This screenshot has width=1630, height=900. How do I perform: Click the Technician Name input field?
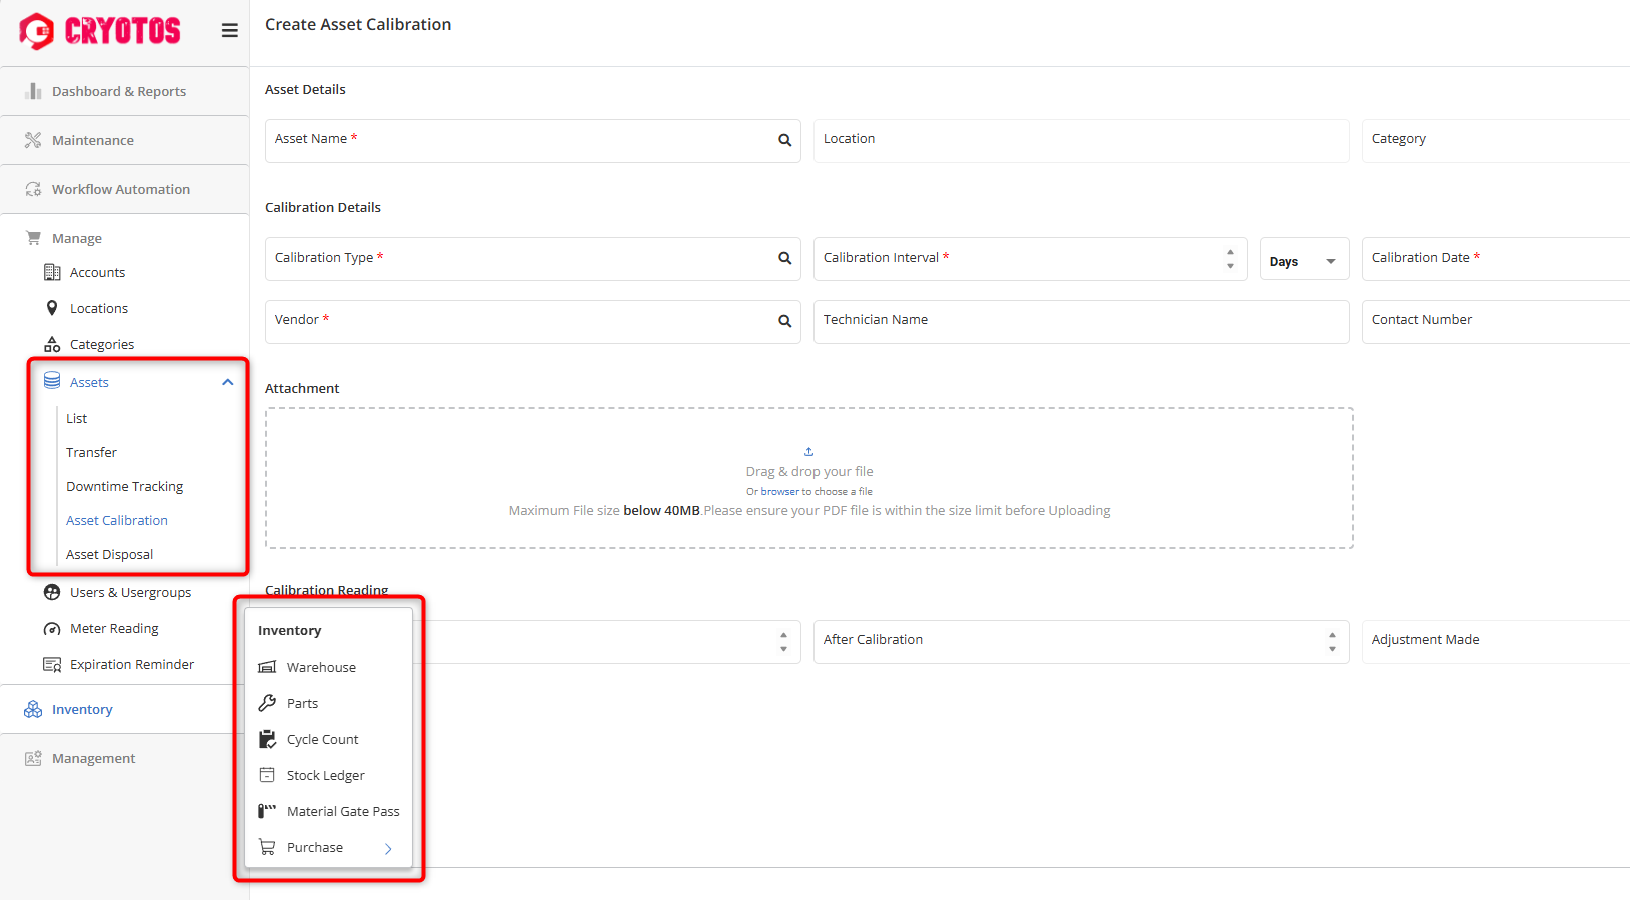pos(1080,321)
